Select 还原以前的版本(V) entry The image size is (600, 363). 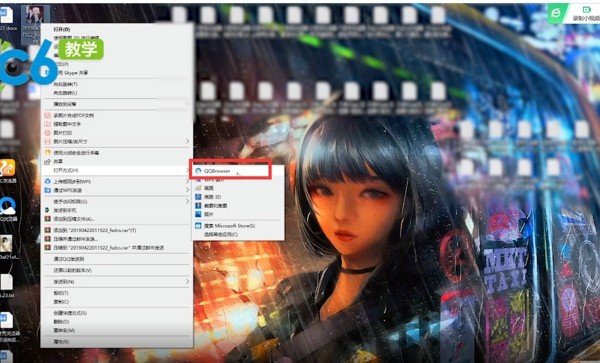[72, 270]
